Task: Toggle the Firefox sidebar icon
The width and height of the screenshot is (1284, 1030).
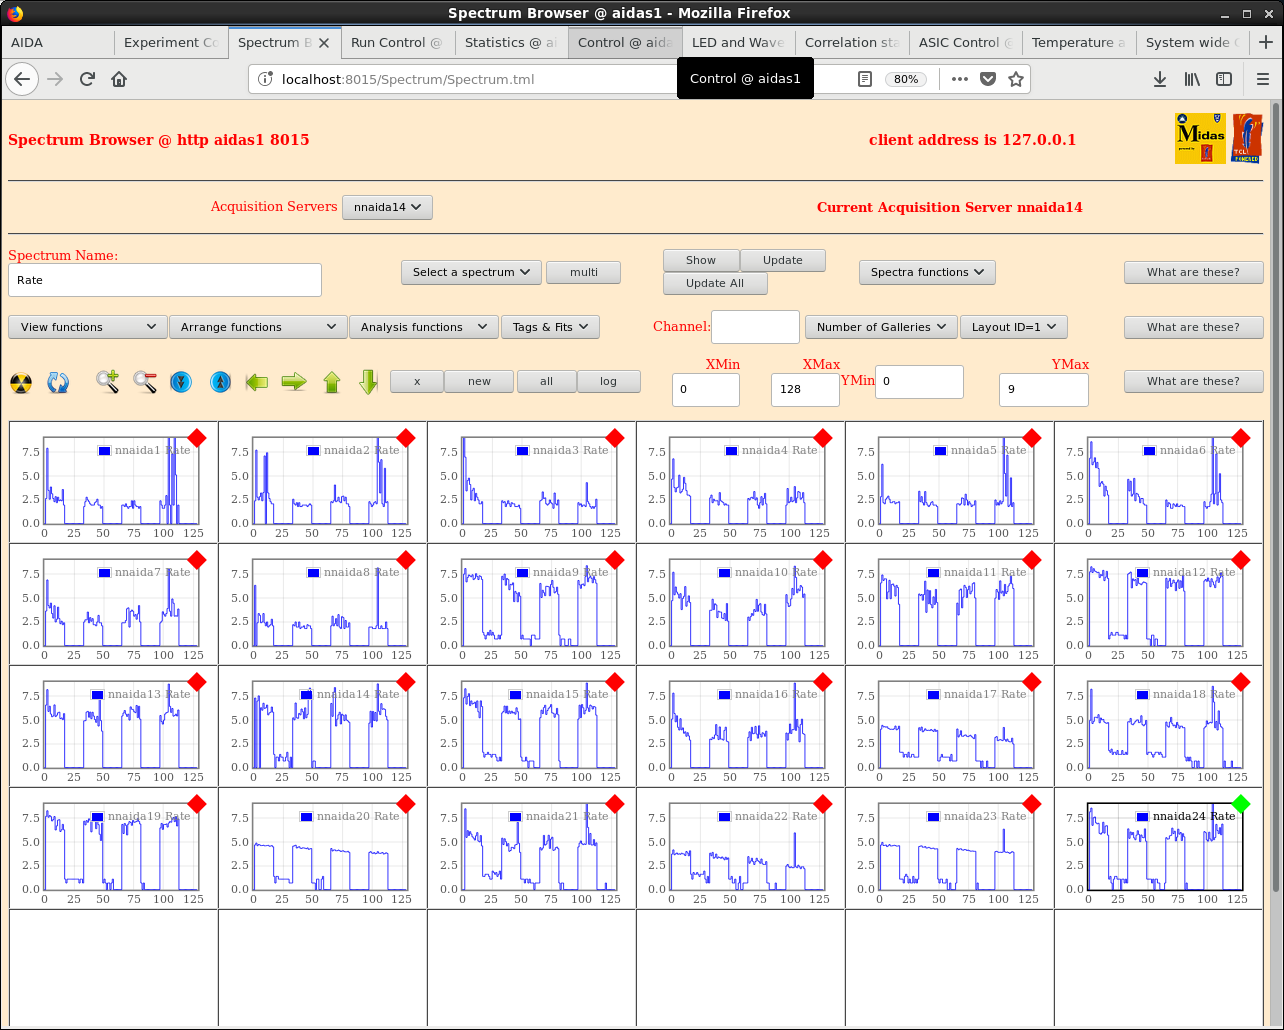Action: point(1224,79)
